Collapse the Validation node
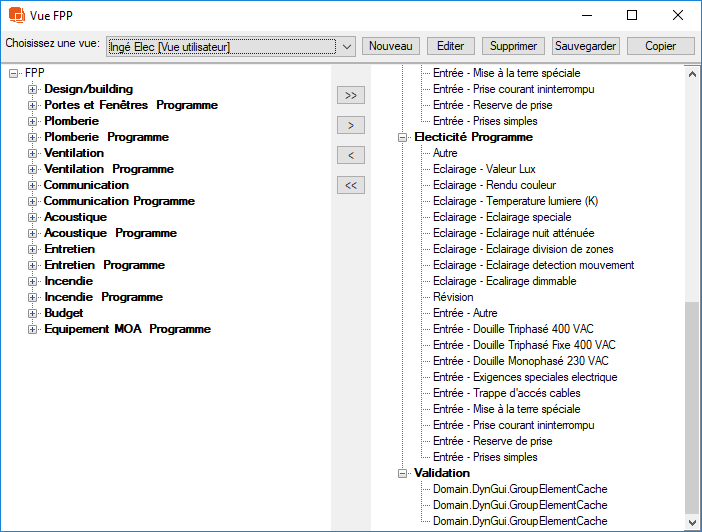The width and height of the screenshot is (702, 532). coord(403,473)
